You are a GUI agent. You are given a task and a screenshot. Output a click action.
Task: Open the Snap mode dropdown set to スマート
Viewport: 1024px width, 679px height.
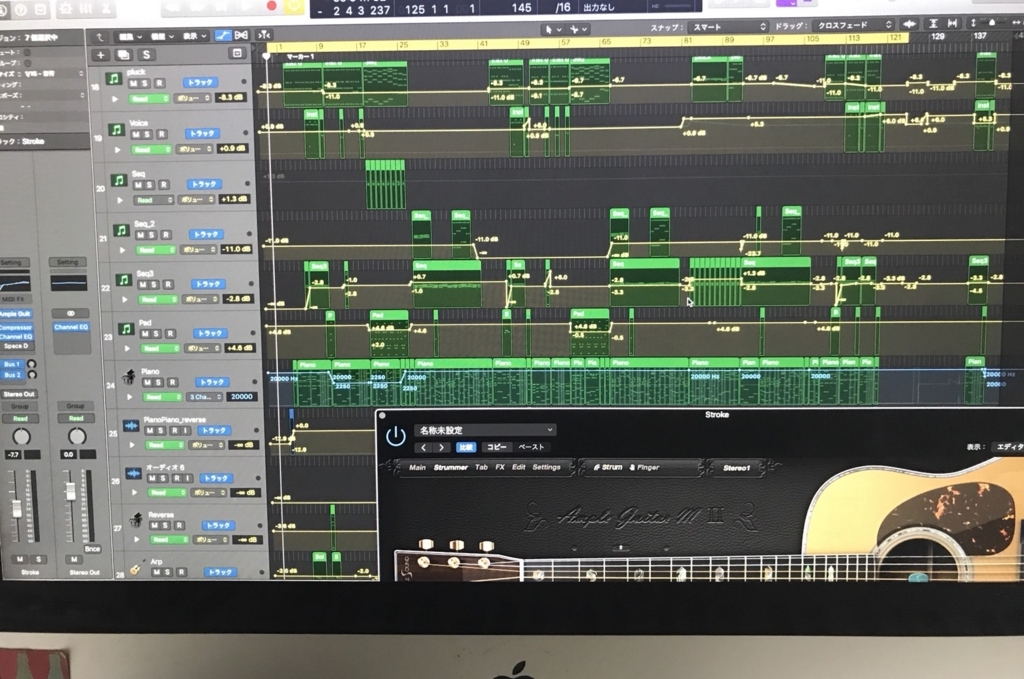pos(728,27)
